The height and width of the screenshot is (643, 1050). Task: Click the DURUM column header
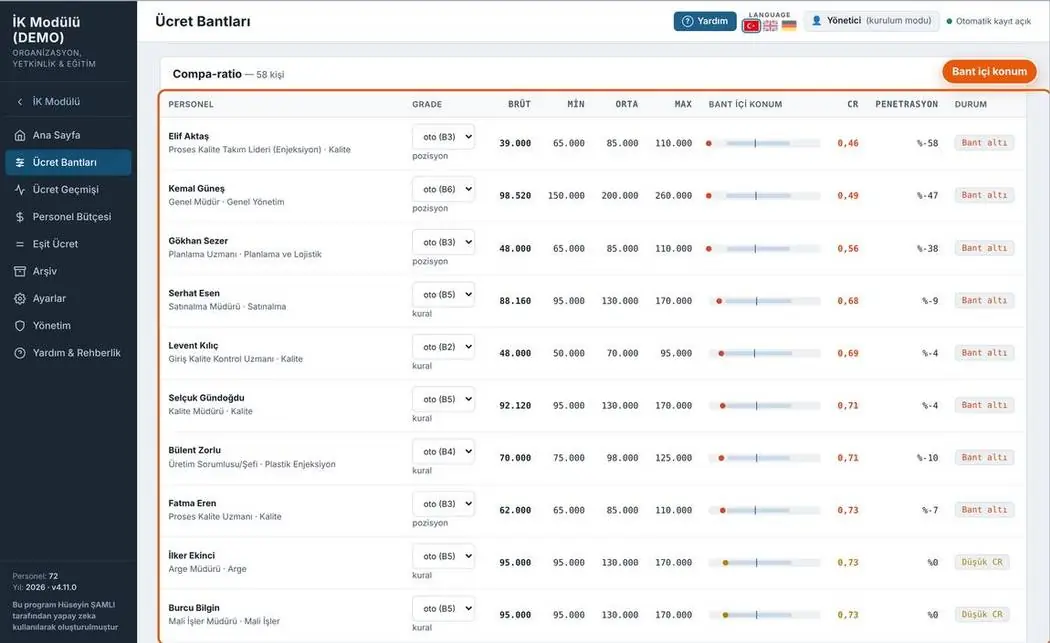click(970, 104)
